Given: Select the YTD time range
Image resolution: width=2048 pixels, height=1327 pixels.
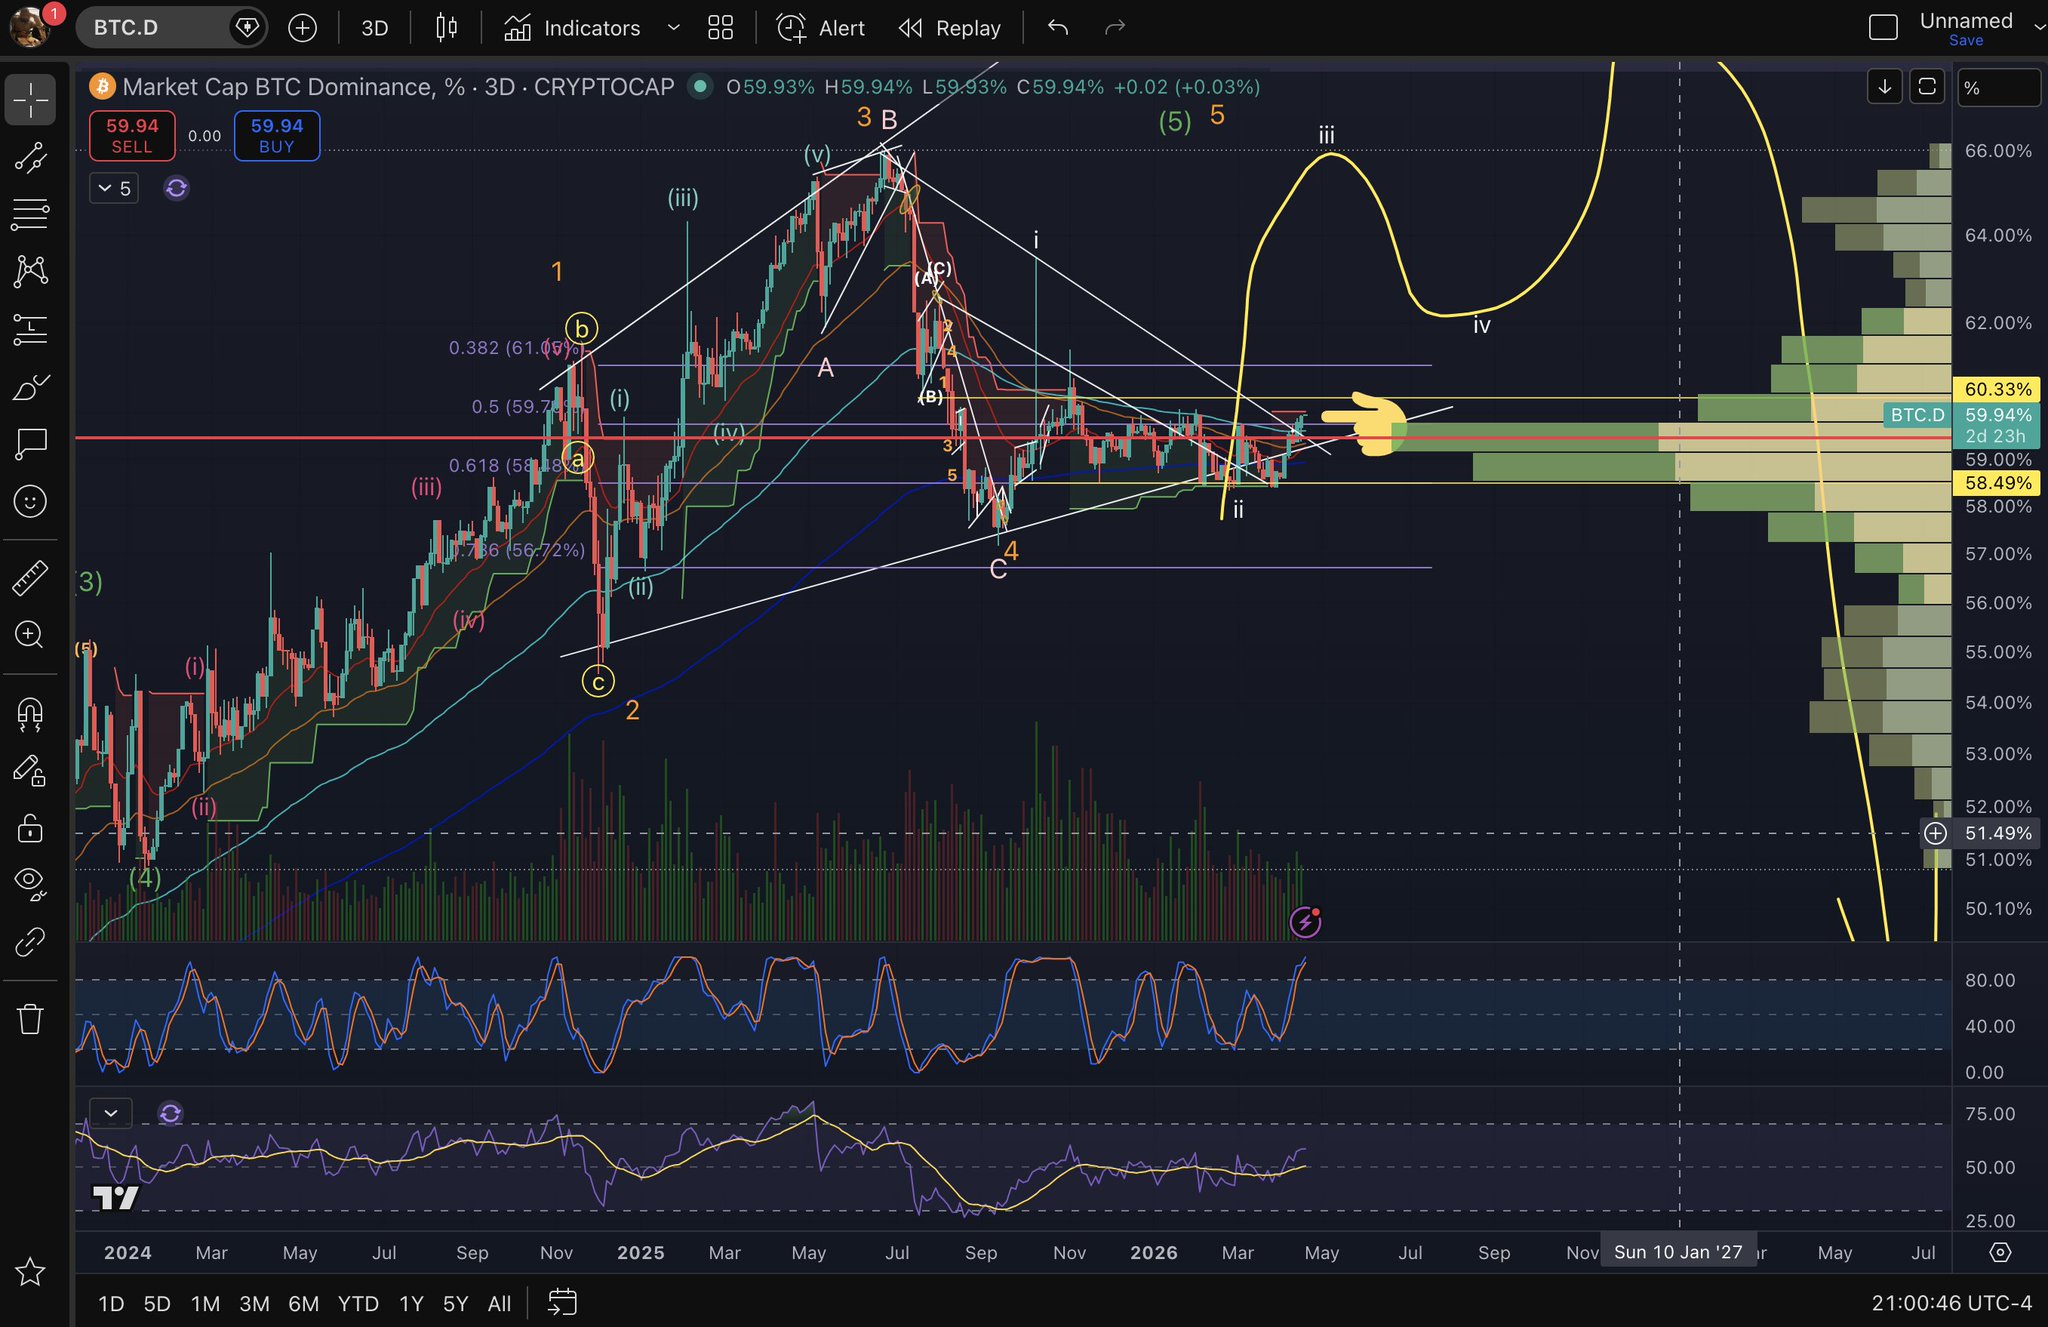Looking at the screenshot, I should [357, 1303].
